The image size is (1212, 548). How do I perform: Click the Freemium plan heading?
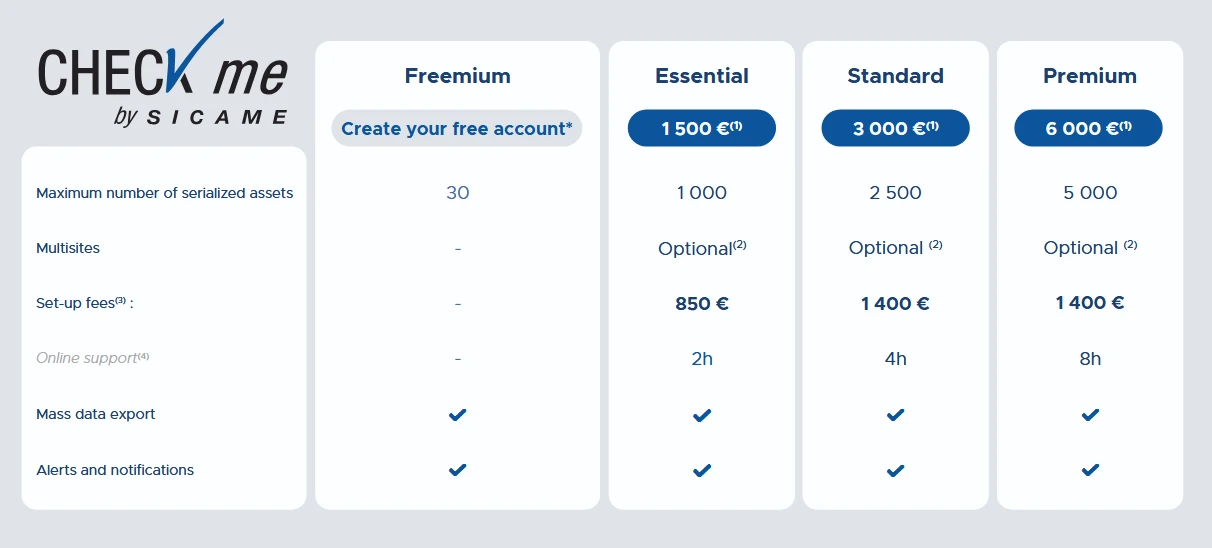click(457, 76)
